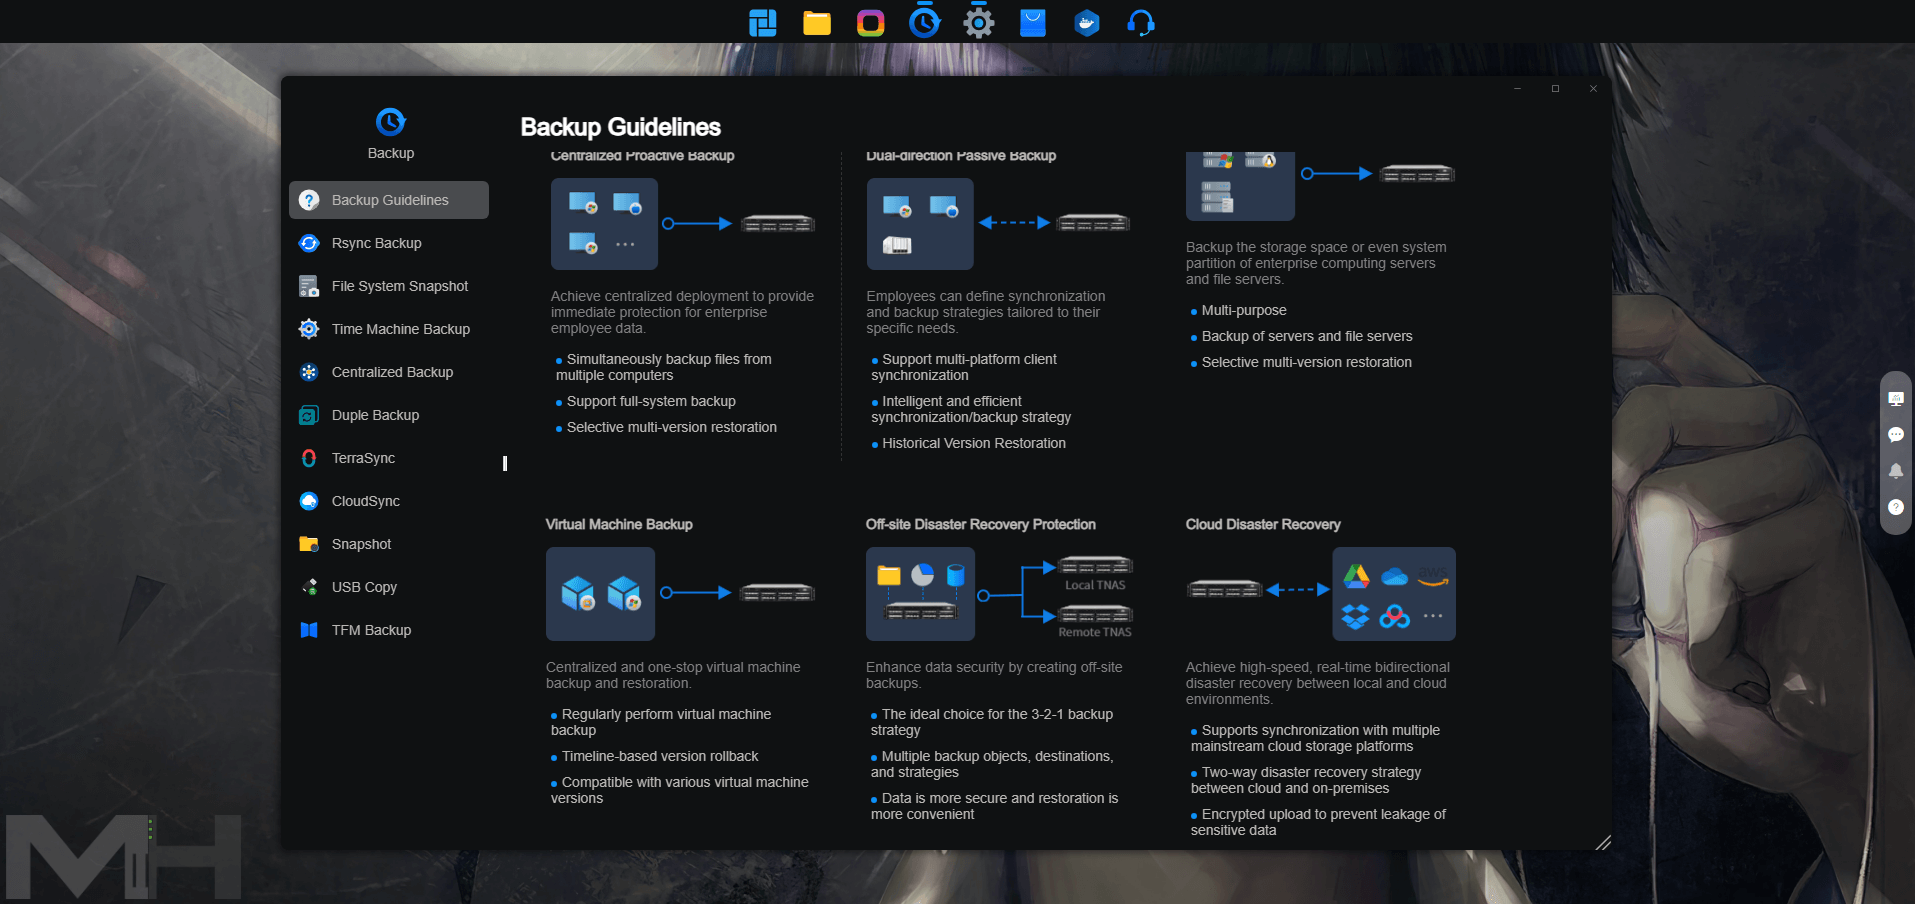Open messages bubble in right side panel

click(1895, 435)
